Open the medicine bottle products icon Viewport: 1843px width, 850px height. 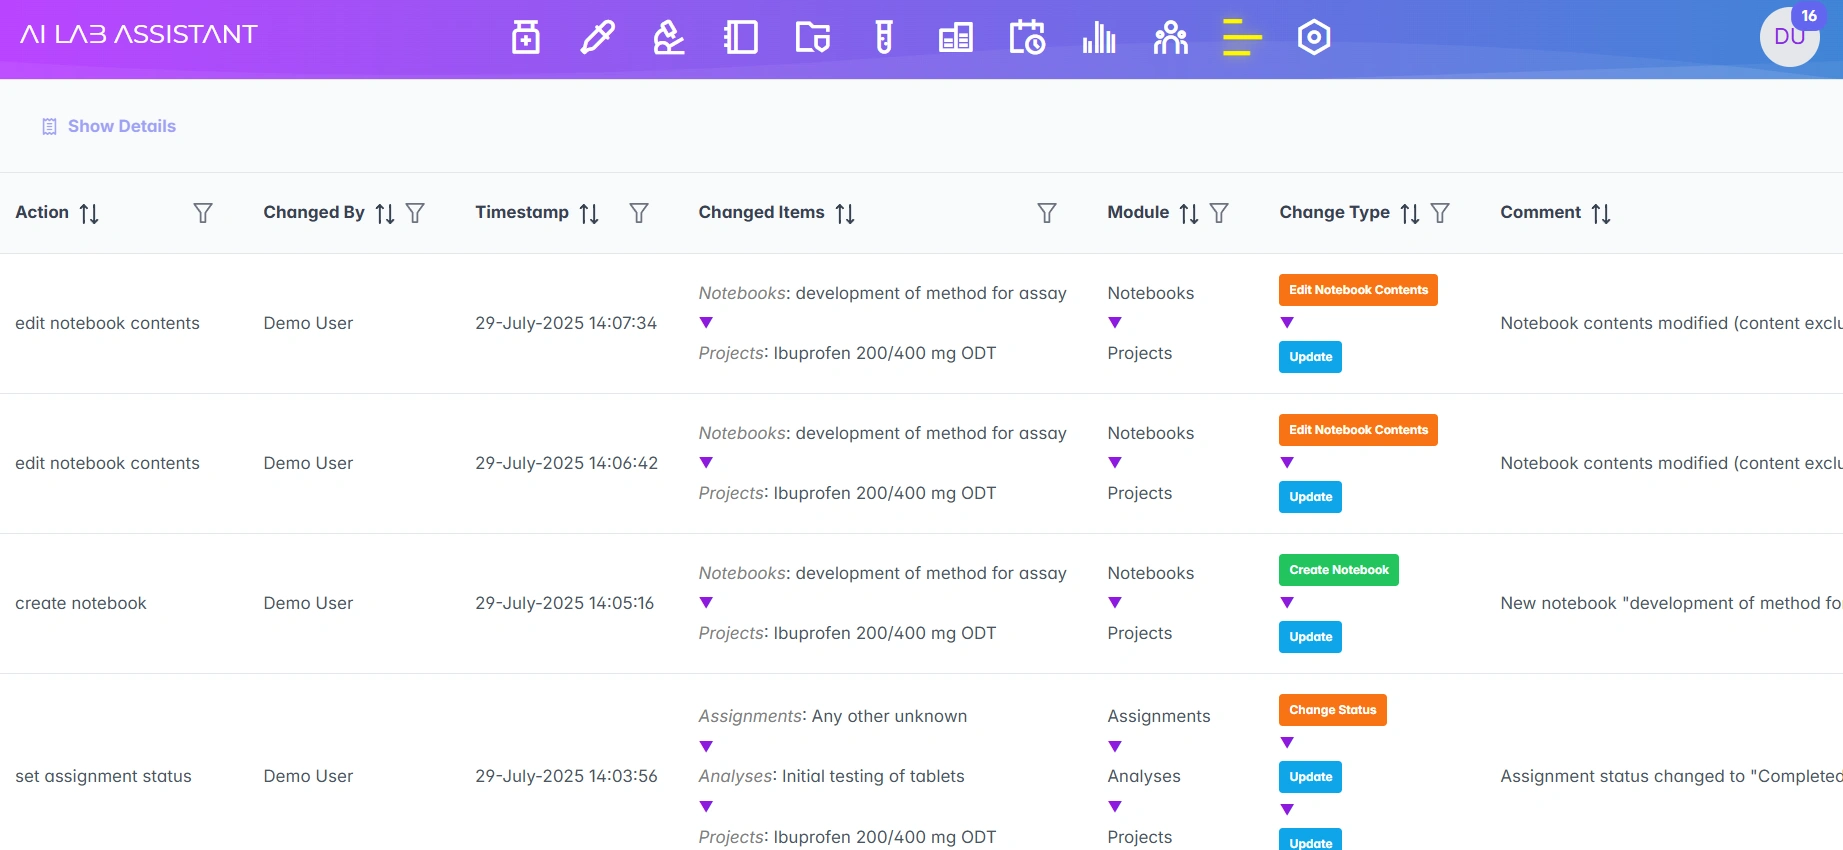(x=526, y=38)
